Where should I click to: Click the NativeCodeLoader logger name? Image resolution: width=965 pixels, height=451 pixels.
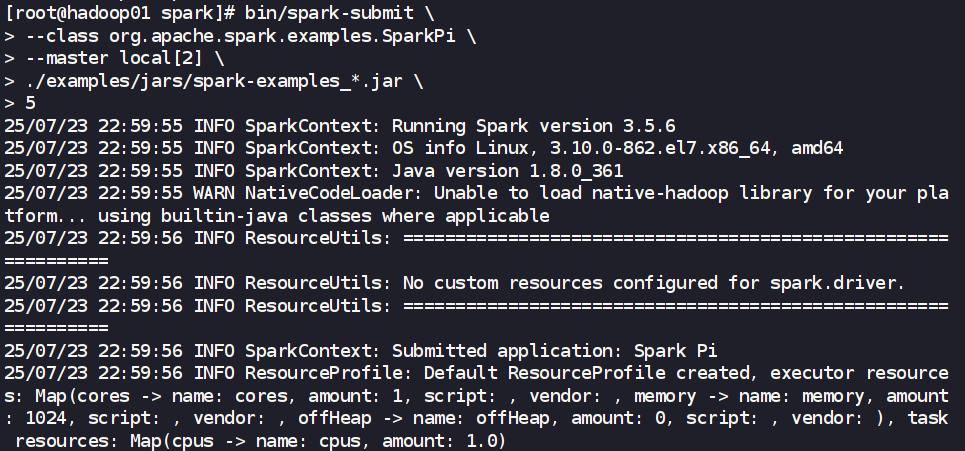coord(318,193)
